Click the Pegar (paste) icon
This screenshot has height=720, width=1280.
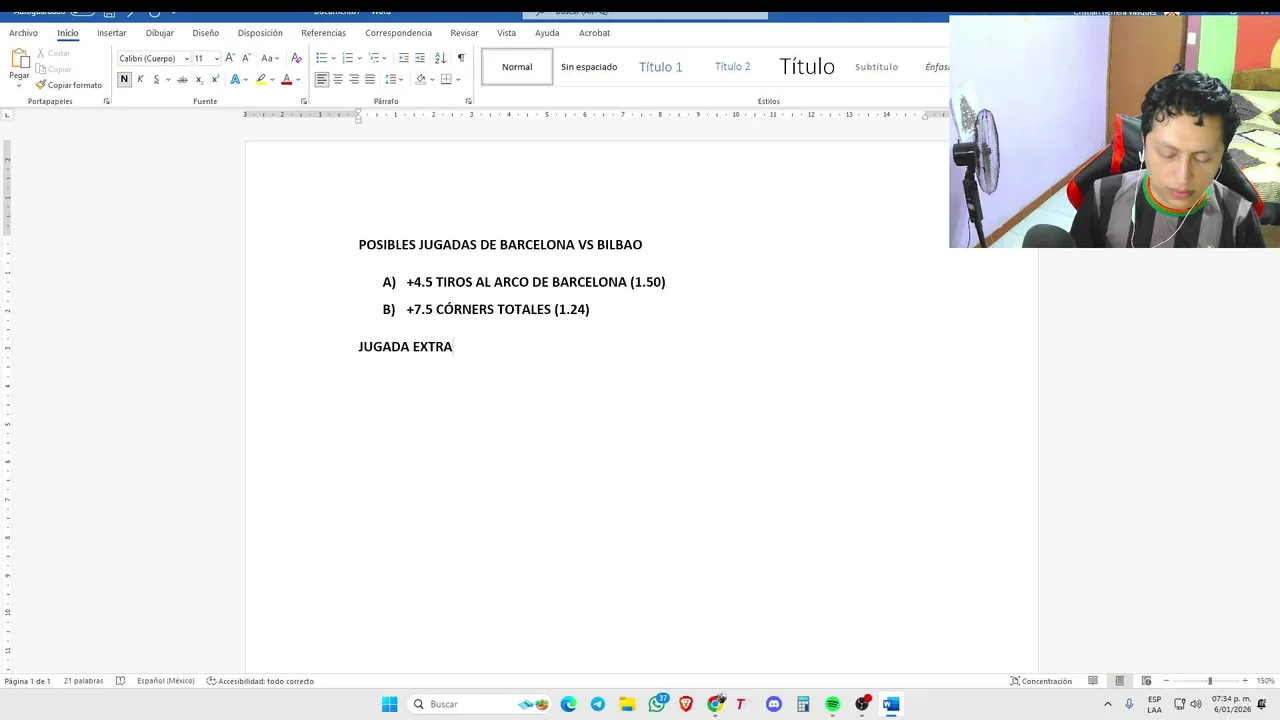(x=19, y=59)
